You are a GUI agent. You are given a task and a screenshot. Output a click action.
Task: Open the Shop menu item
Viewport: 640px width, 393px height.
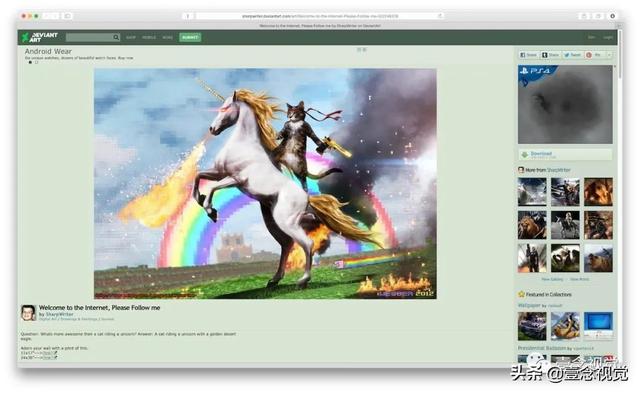click(131, 38)
